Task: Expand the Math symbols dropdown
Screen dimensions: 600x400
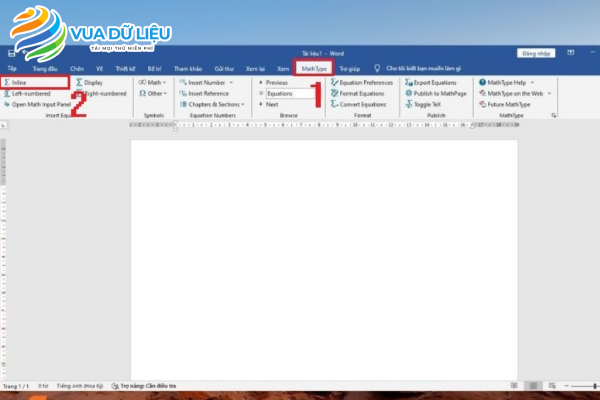Action: click(x=153, y=82)
